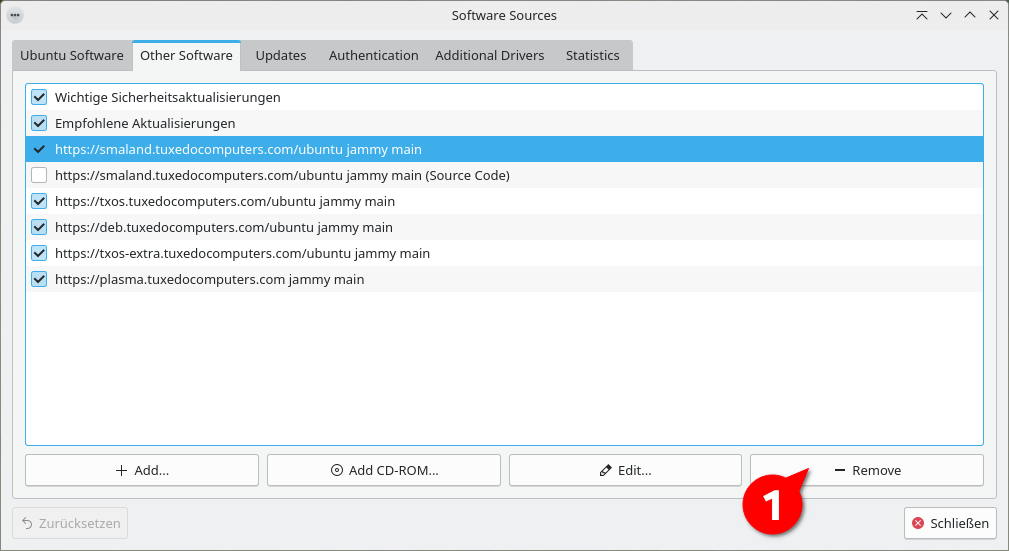Open the window menu icon in the title bar
This screenshot has width=1009, height=551.
click(15, 15)
